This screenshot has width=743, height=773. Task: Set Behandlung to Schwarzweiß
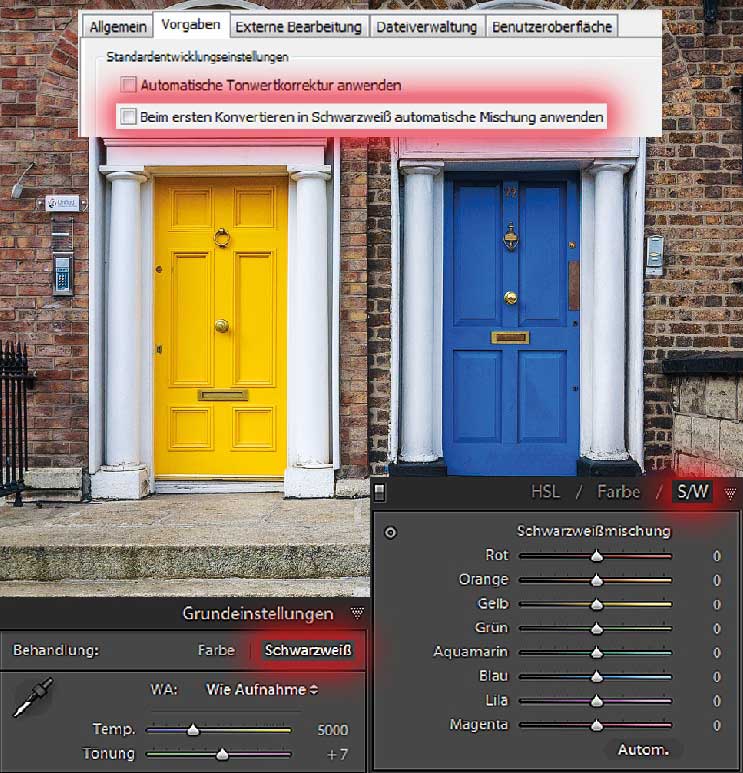click(x=308, y=650)
